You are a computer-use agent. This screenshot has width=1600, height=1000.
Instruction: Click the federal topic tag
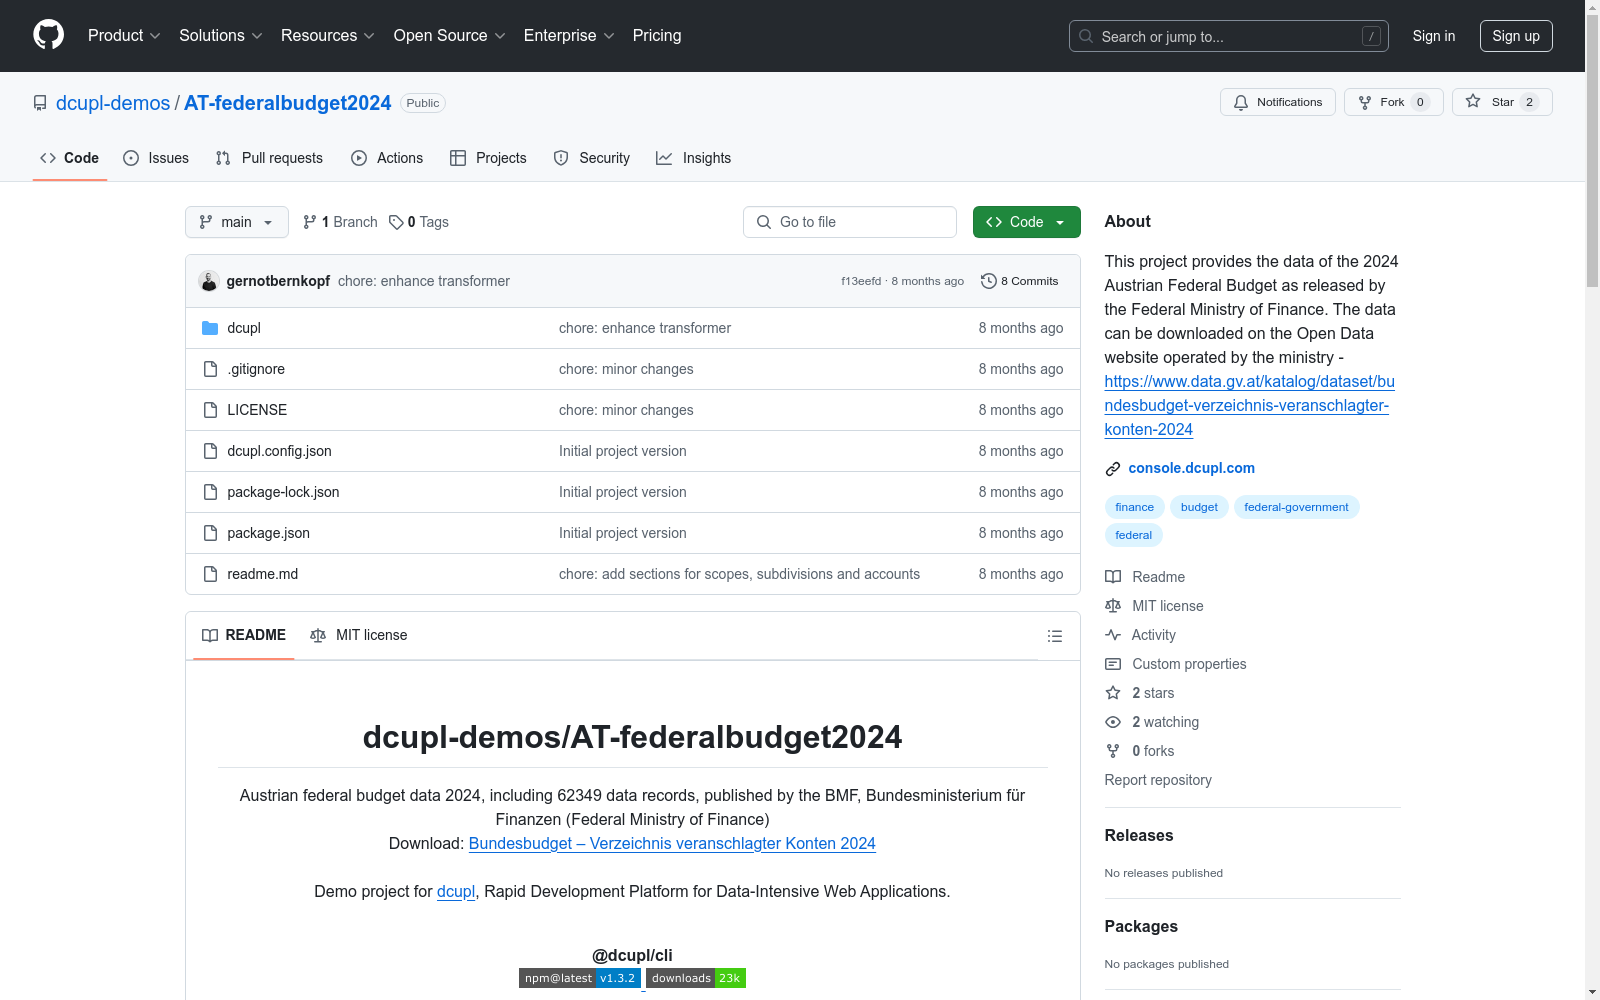[1133, 535]
